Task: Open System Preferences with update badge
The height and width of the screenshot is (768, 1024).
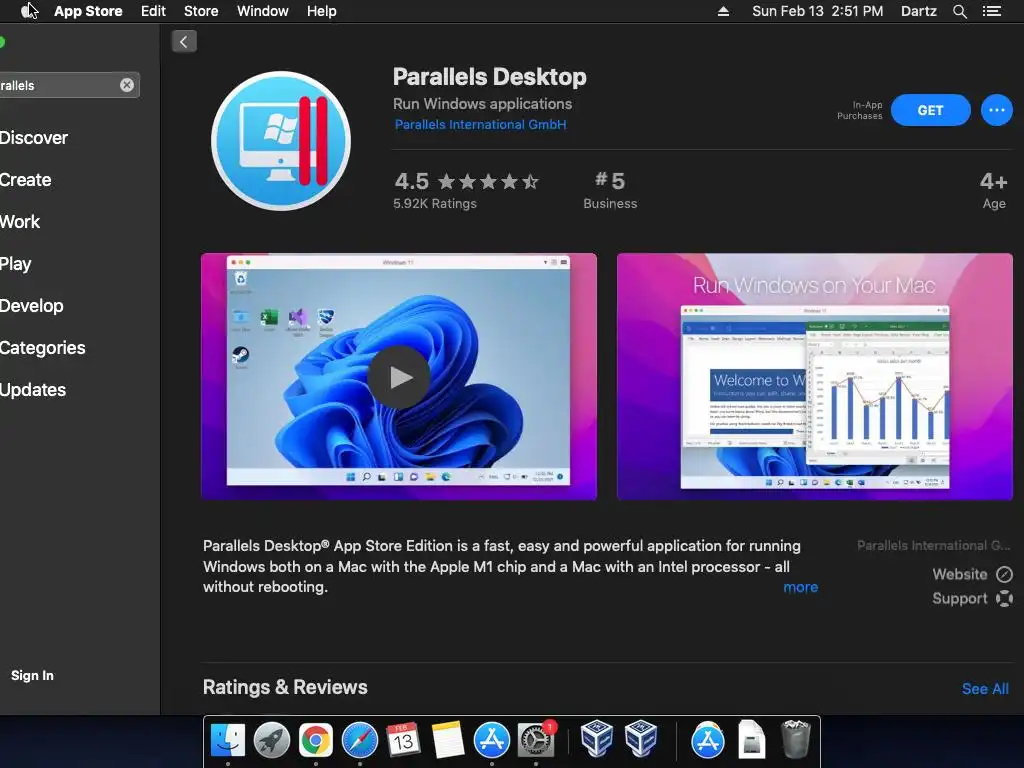Action: coord(536,740)
